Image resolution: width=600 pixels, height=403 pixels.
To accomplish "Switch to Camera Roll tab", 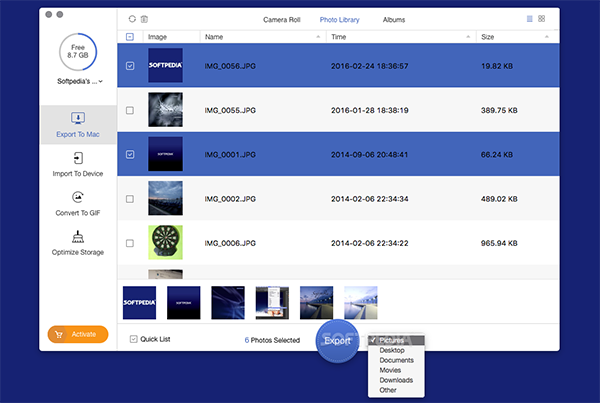I will (282, 19).
